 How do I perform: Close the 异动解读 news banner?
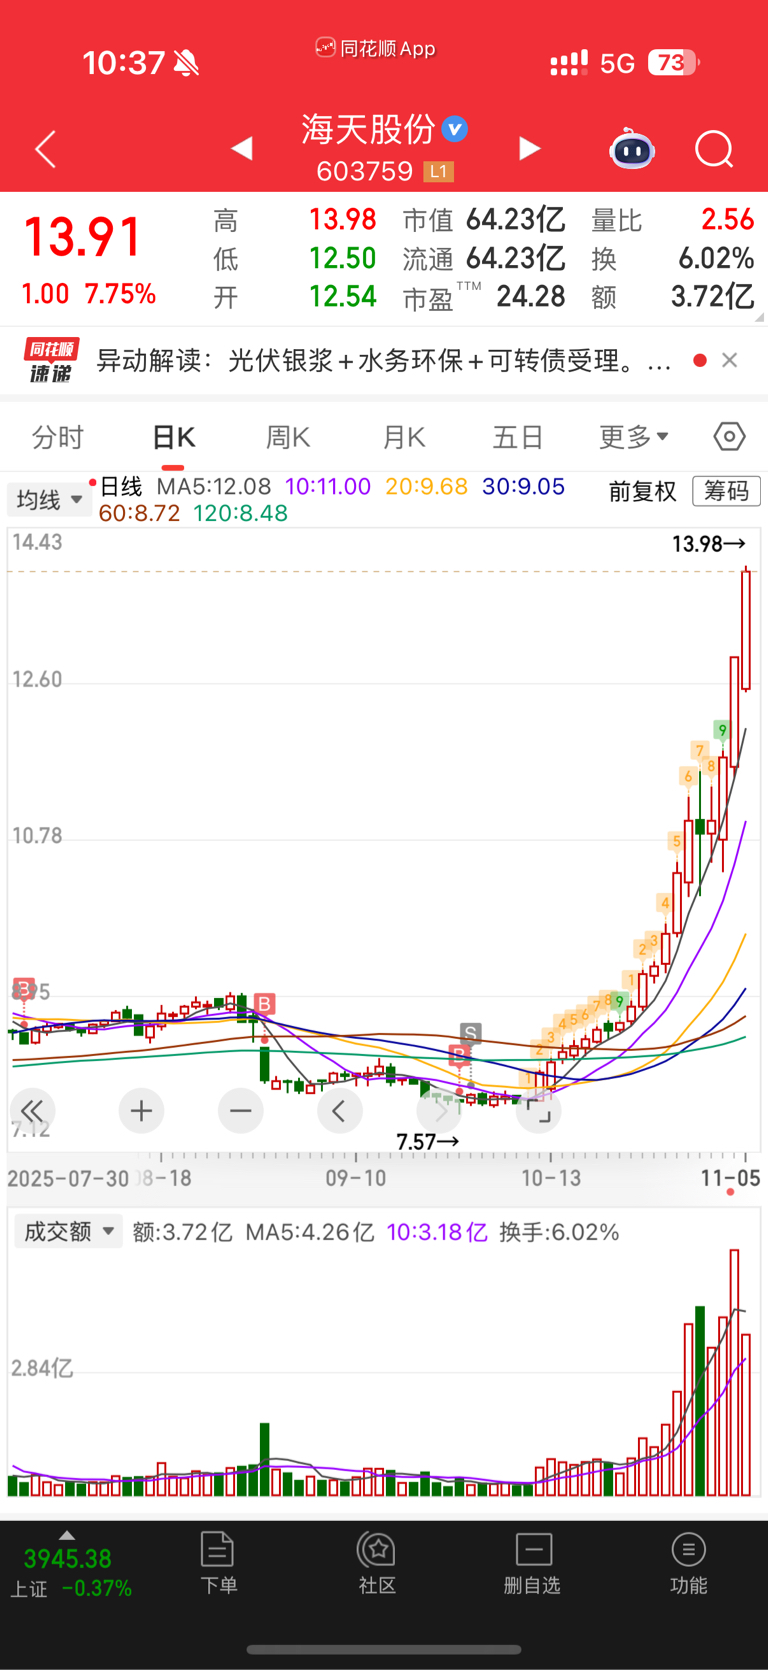730,360
